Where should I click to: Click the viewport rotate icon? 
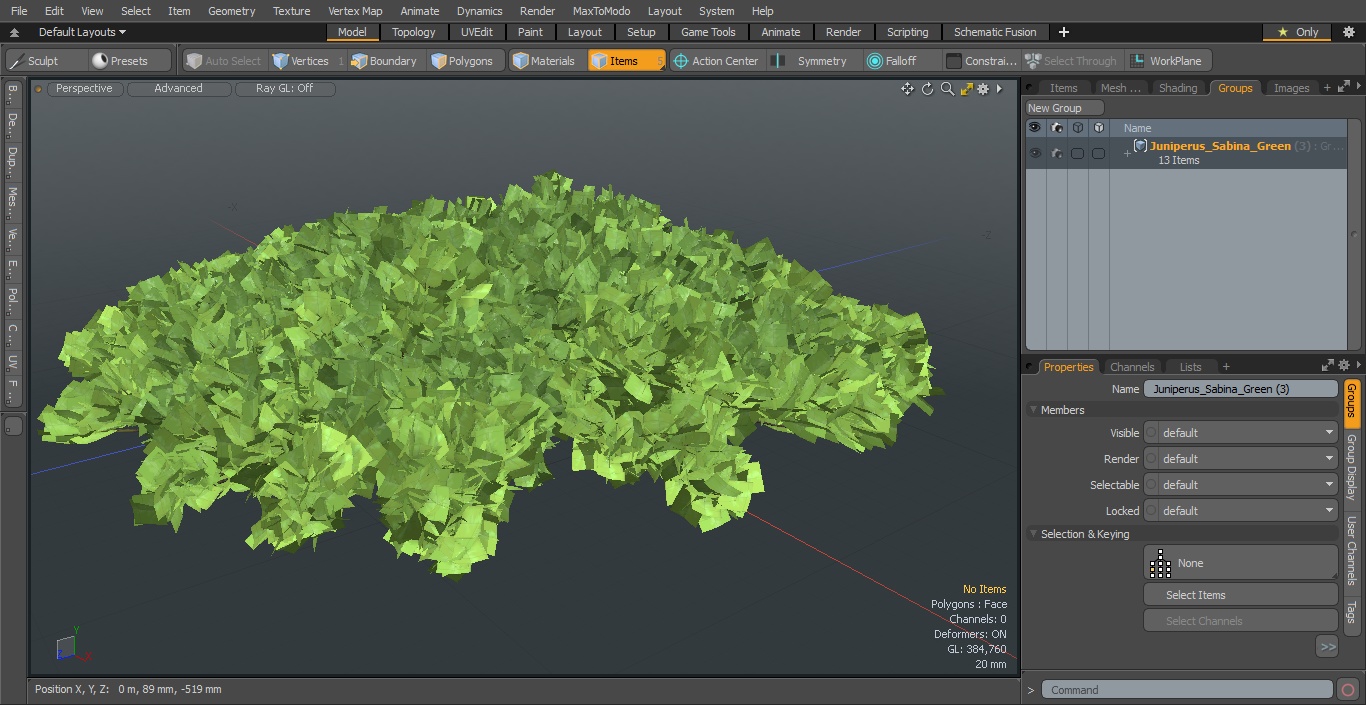click(927, 89)
